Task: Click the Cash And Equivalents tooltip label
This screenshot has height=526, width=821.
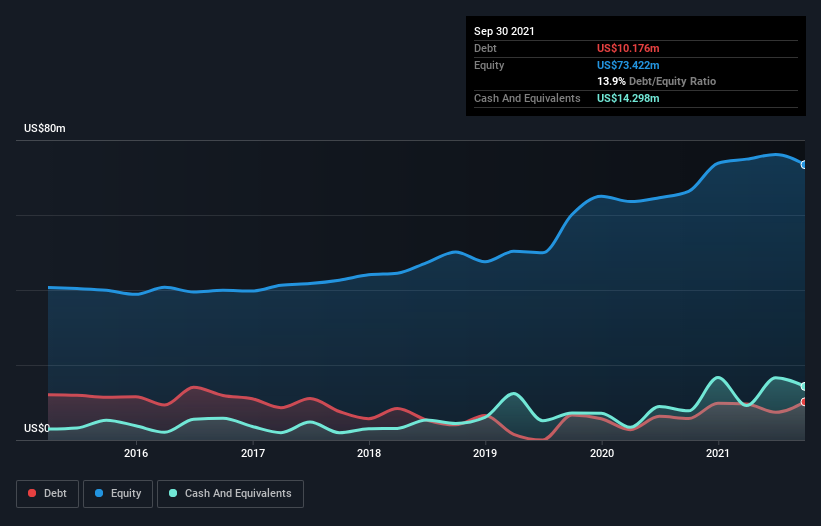Action: [x=527, y=98]
